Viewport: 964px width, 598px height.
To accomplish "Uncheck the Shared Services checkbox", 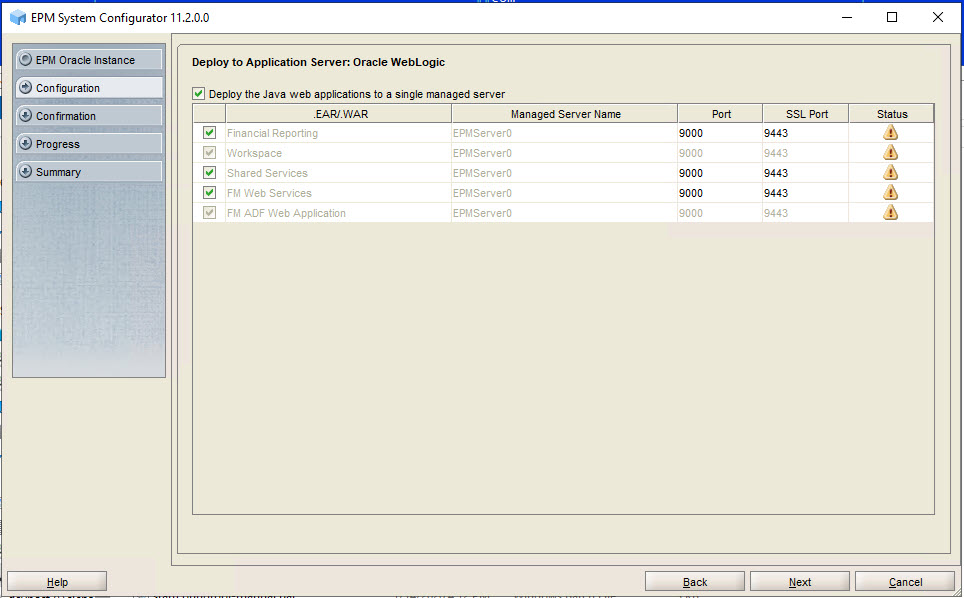I will click(210, 173).
